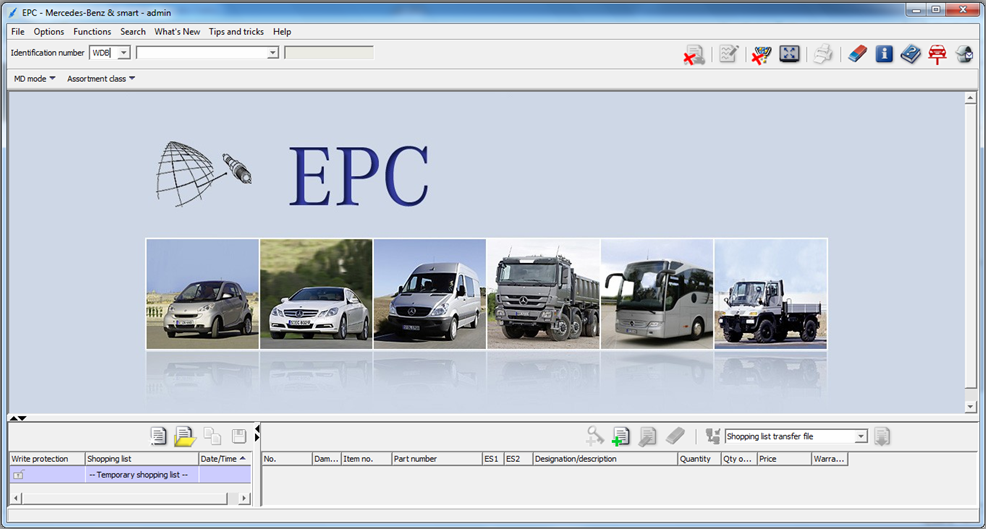This screenshot has width=986, height=529.
Task: Click the white Mercedes coupe thumbnail
Action: click(x=316, y=294)
